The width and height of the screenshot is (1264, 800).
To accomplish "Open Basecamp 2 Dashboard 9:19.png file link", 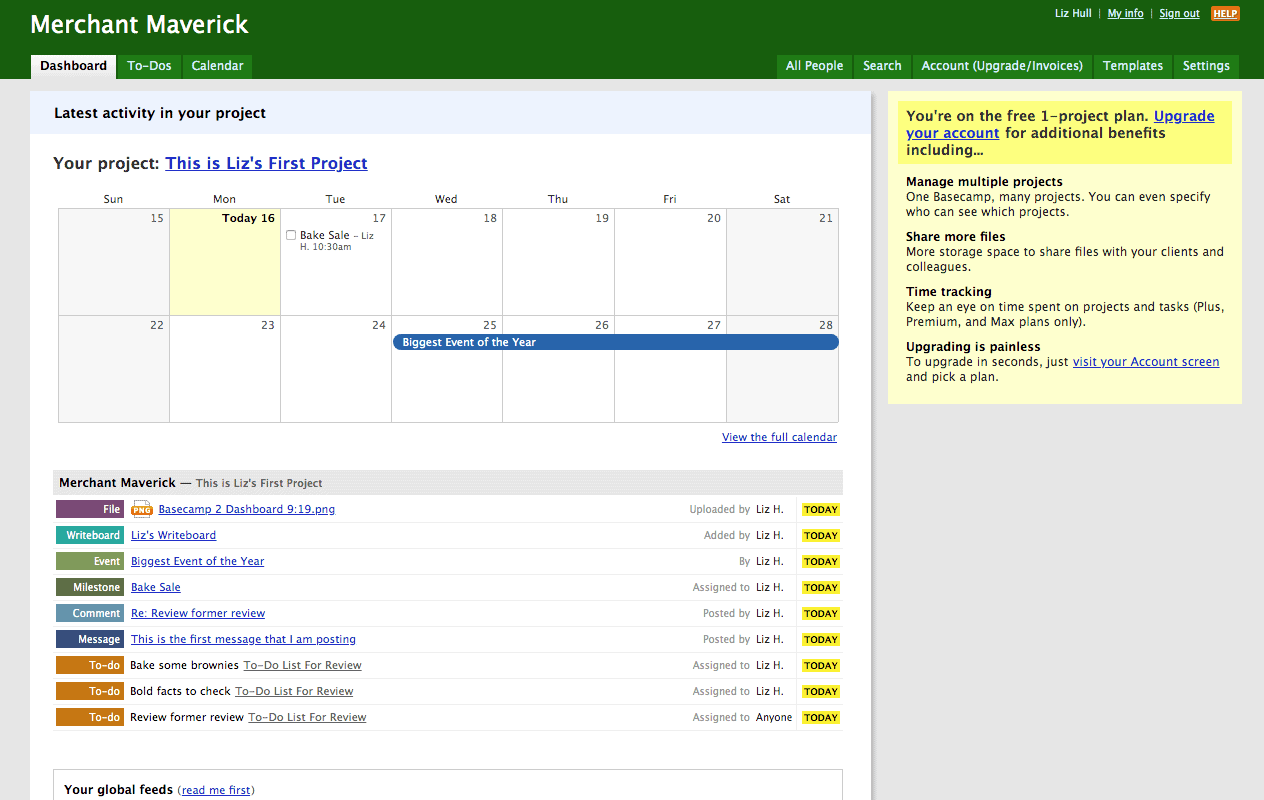I will (246, 509).
